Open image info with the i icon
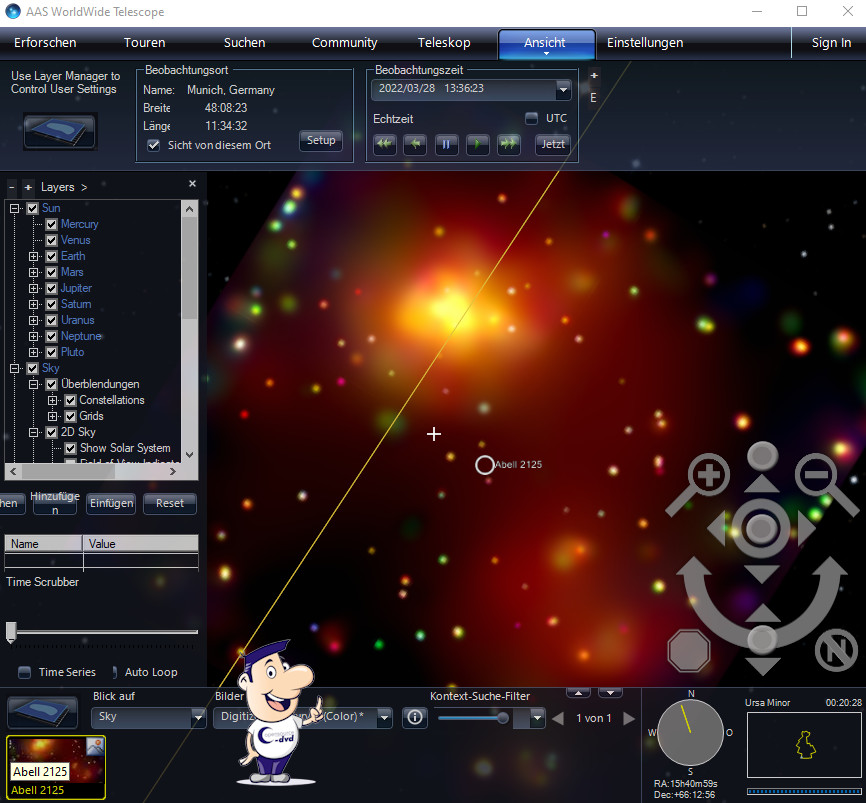 pos(415,717)
